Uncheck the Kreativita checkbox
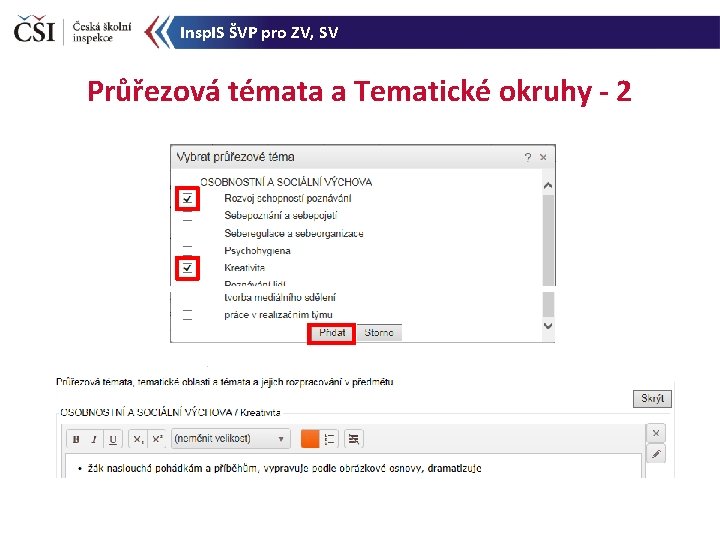 click(x=187, y=268)
